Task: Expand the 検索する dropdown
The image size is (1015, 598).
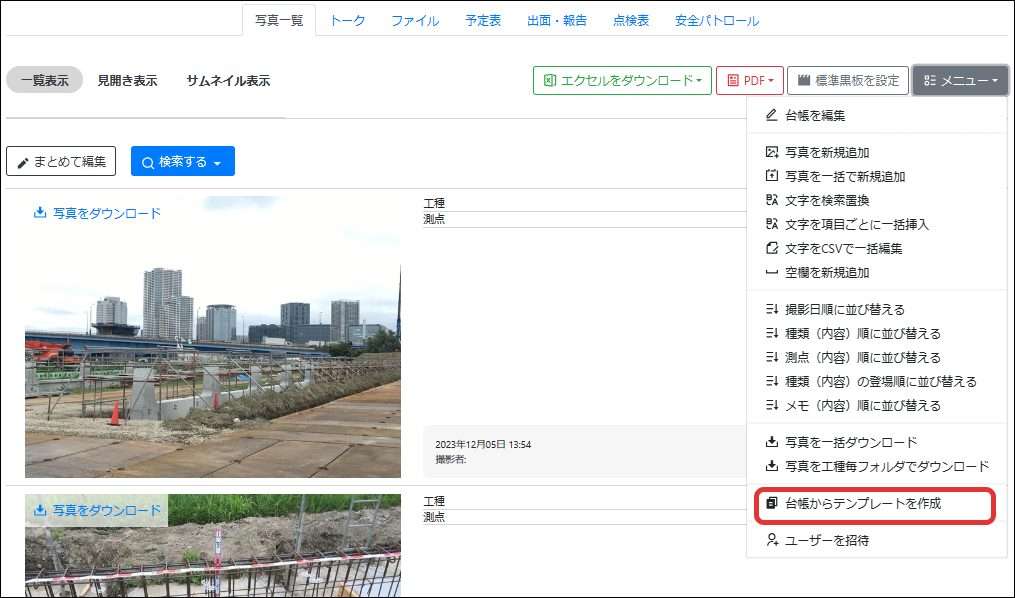Action: (x=182, y=161)
